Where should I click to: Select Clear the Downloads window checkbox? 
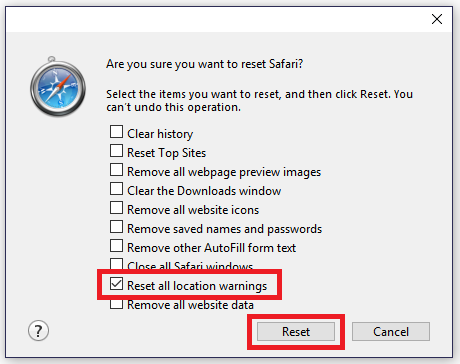pos(116,189)
